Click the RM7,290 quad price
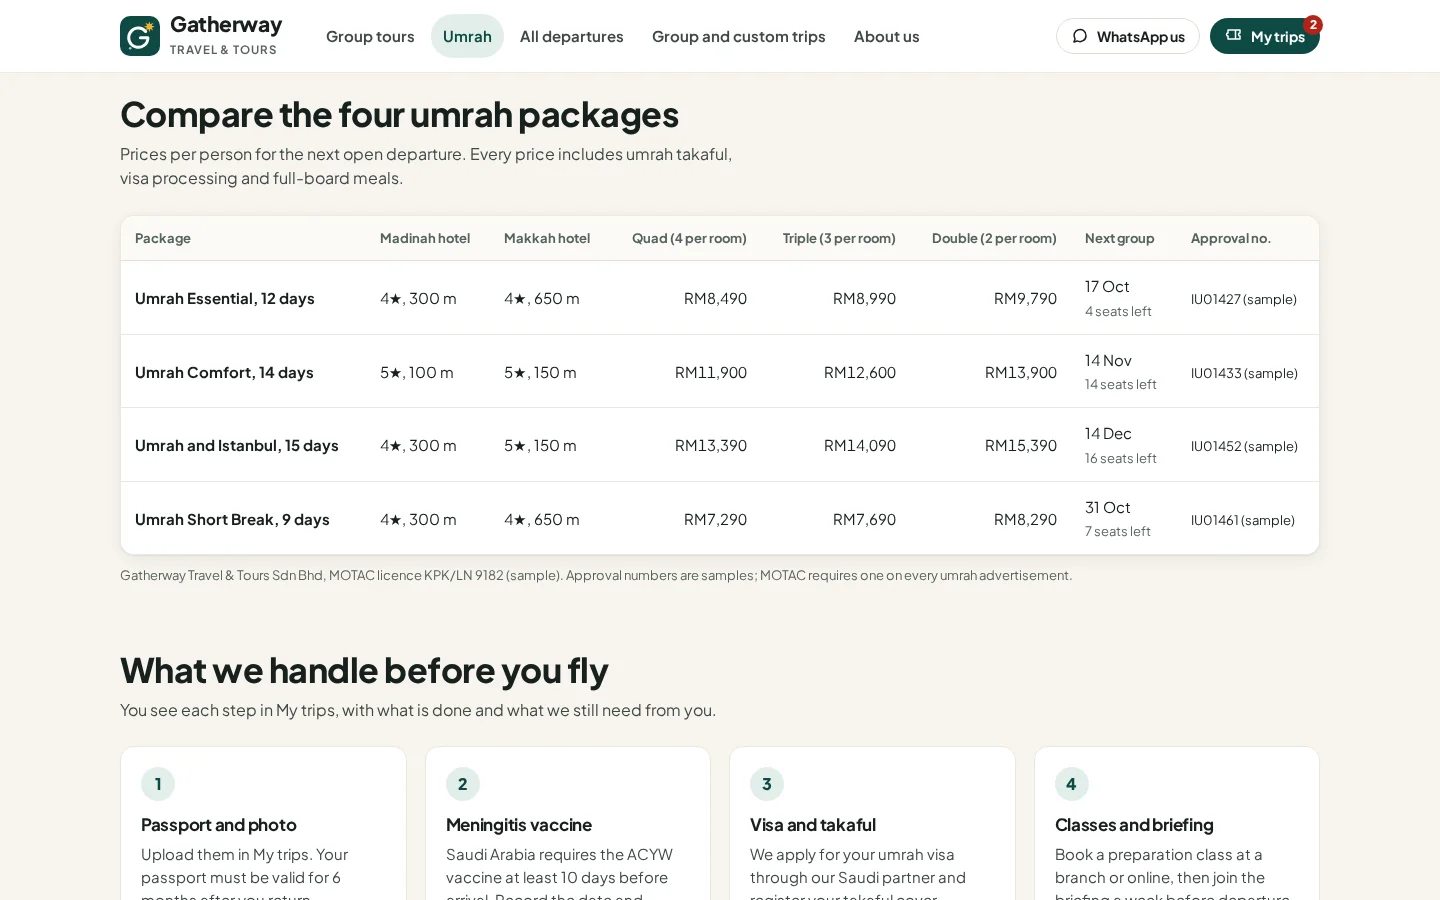The height and width of the screenshot is (900, 1440). click(715, 519)
